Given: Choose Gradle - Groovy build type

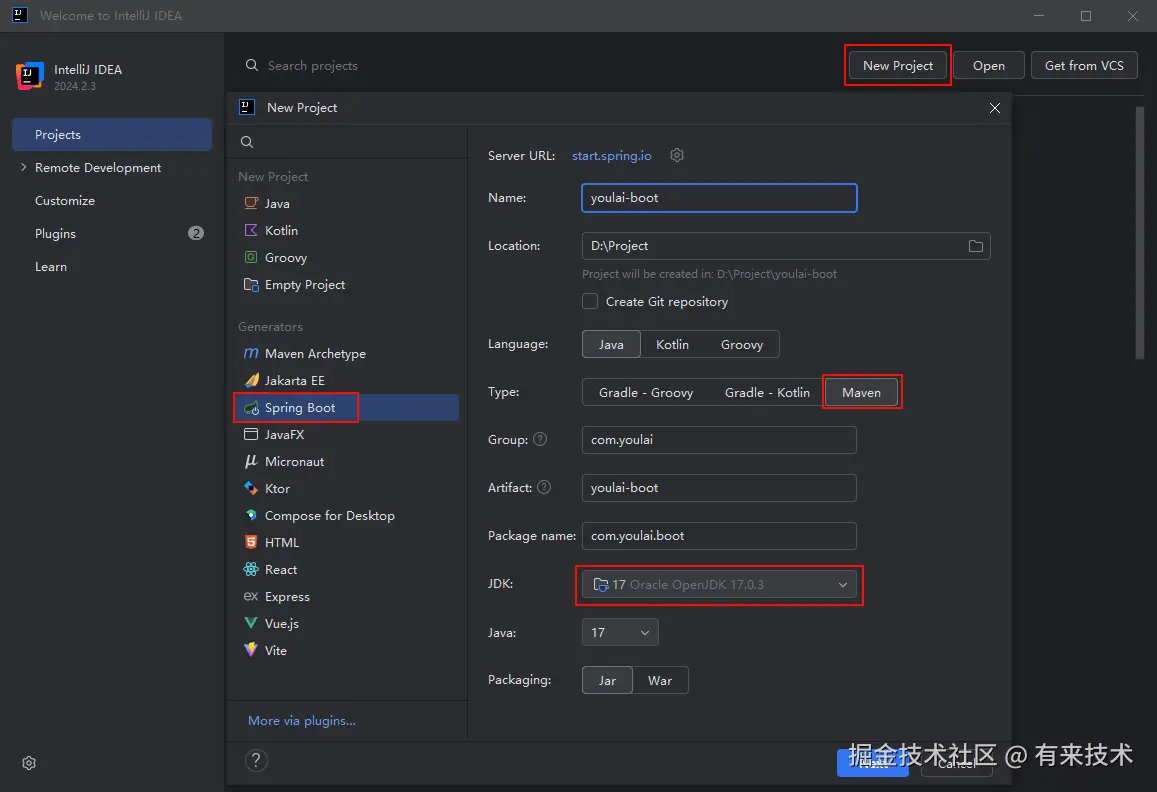Looking at the screenshot, I should (x=646, y=392).
